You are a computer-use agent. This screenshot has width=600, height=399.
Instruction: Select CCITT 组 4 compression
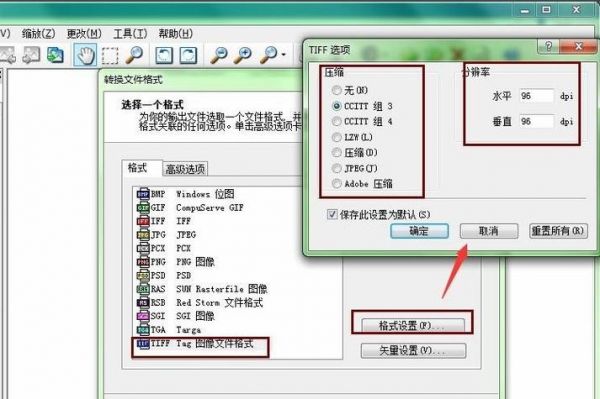[336, 122]
